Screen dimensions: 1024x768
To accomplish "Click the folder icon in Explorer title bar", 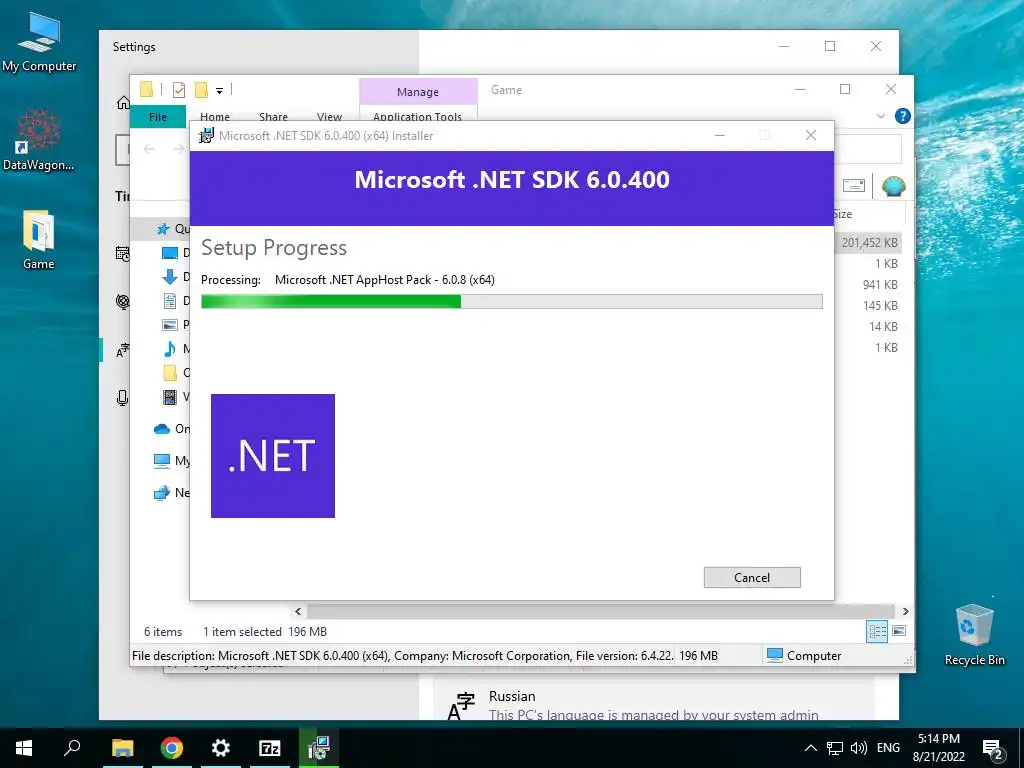I will pos(146,89).
